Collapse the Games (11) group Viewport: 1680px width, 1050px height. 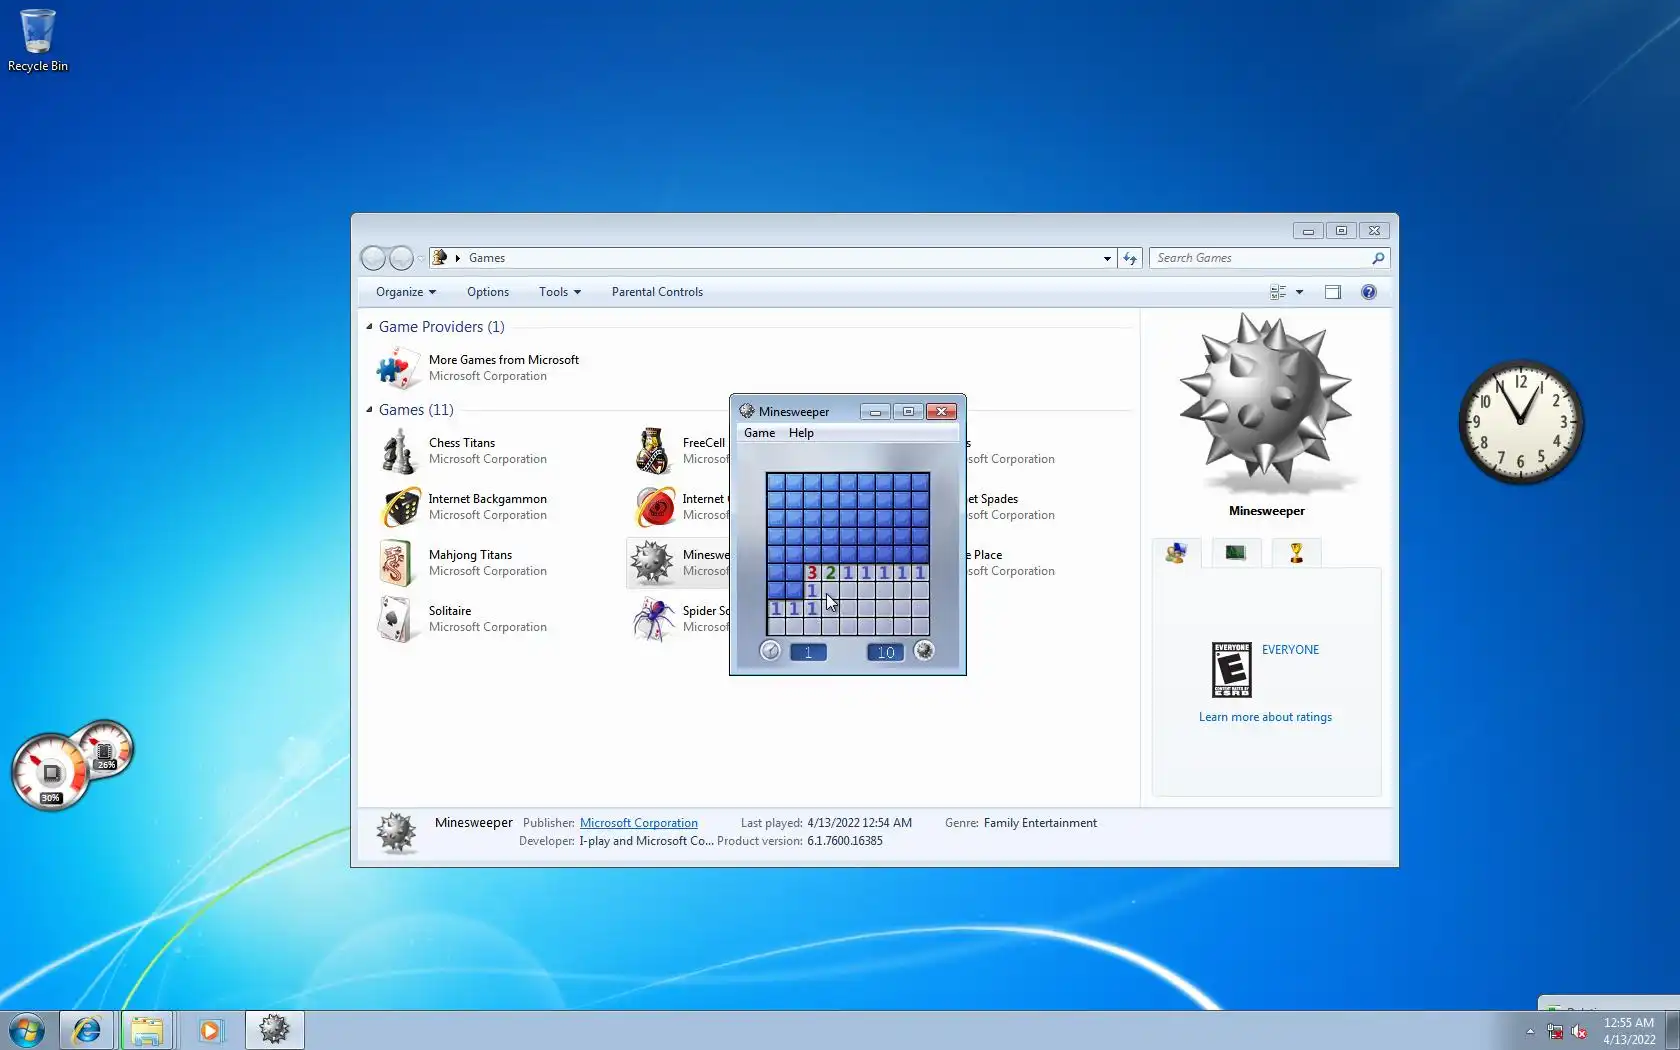(369, 409)
